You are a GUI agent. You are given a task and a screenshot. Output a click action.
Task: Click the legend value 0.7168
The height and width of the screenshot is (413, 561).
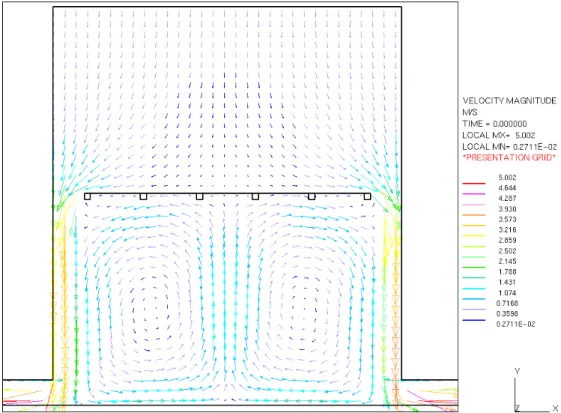(506, 303)
